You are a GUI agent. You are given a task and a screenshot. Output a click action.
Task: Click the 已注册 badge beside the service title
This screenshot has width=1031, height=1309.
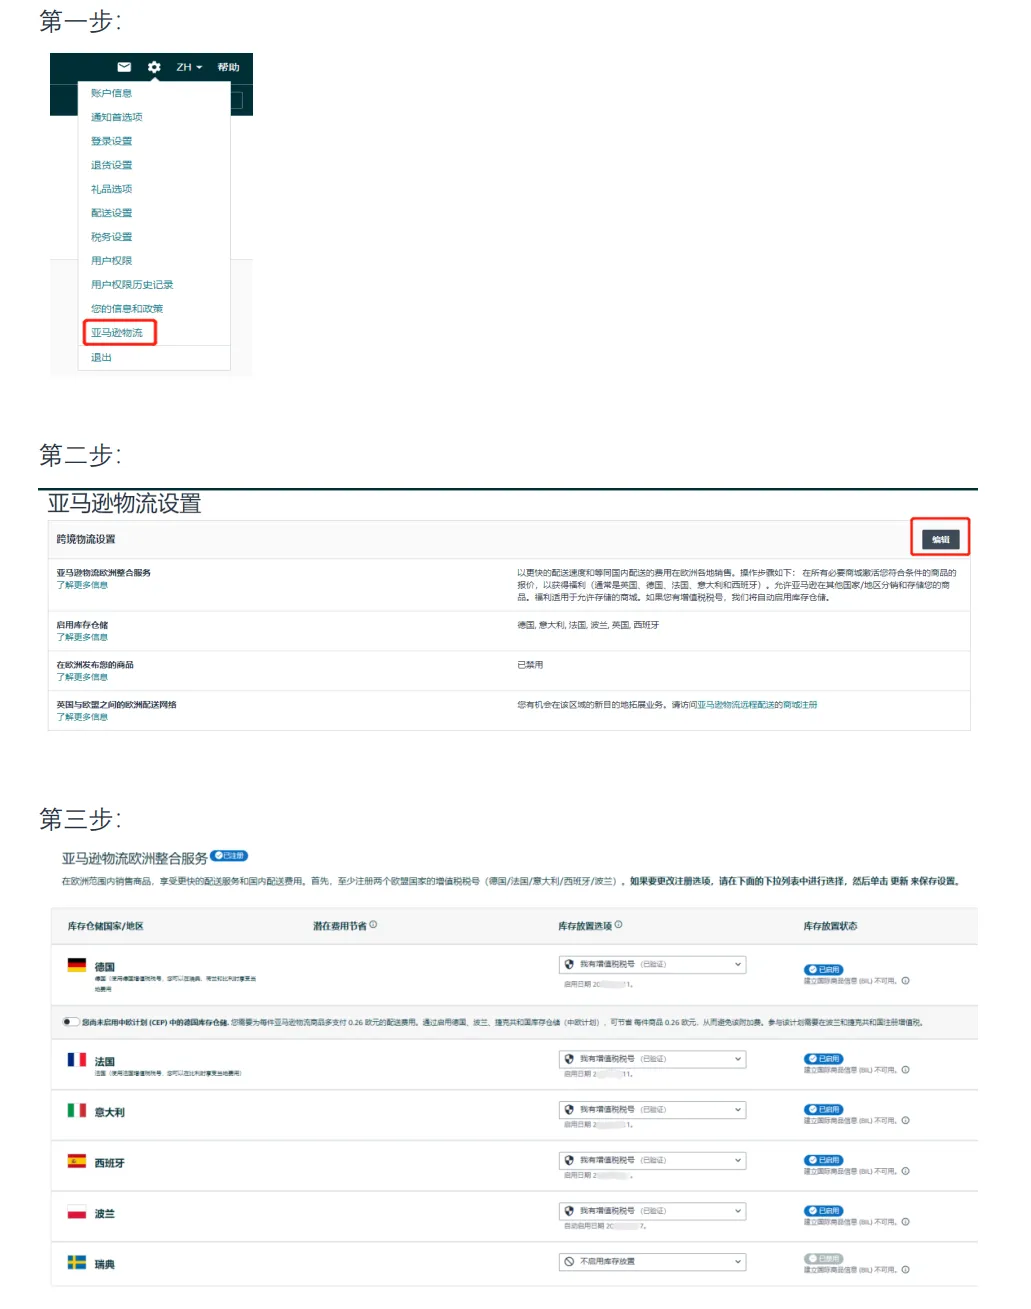pos(229,856)
